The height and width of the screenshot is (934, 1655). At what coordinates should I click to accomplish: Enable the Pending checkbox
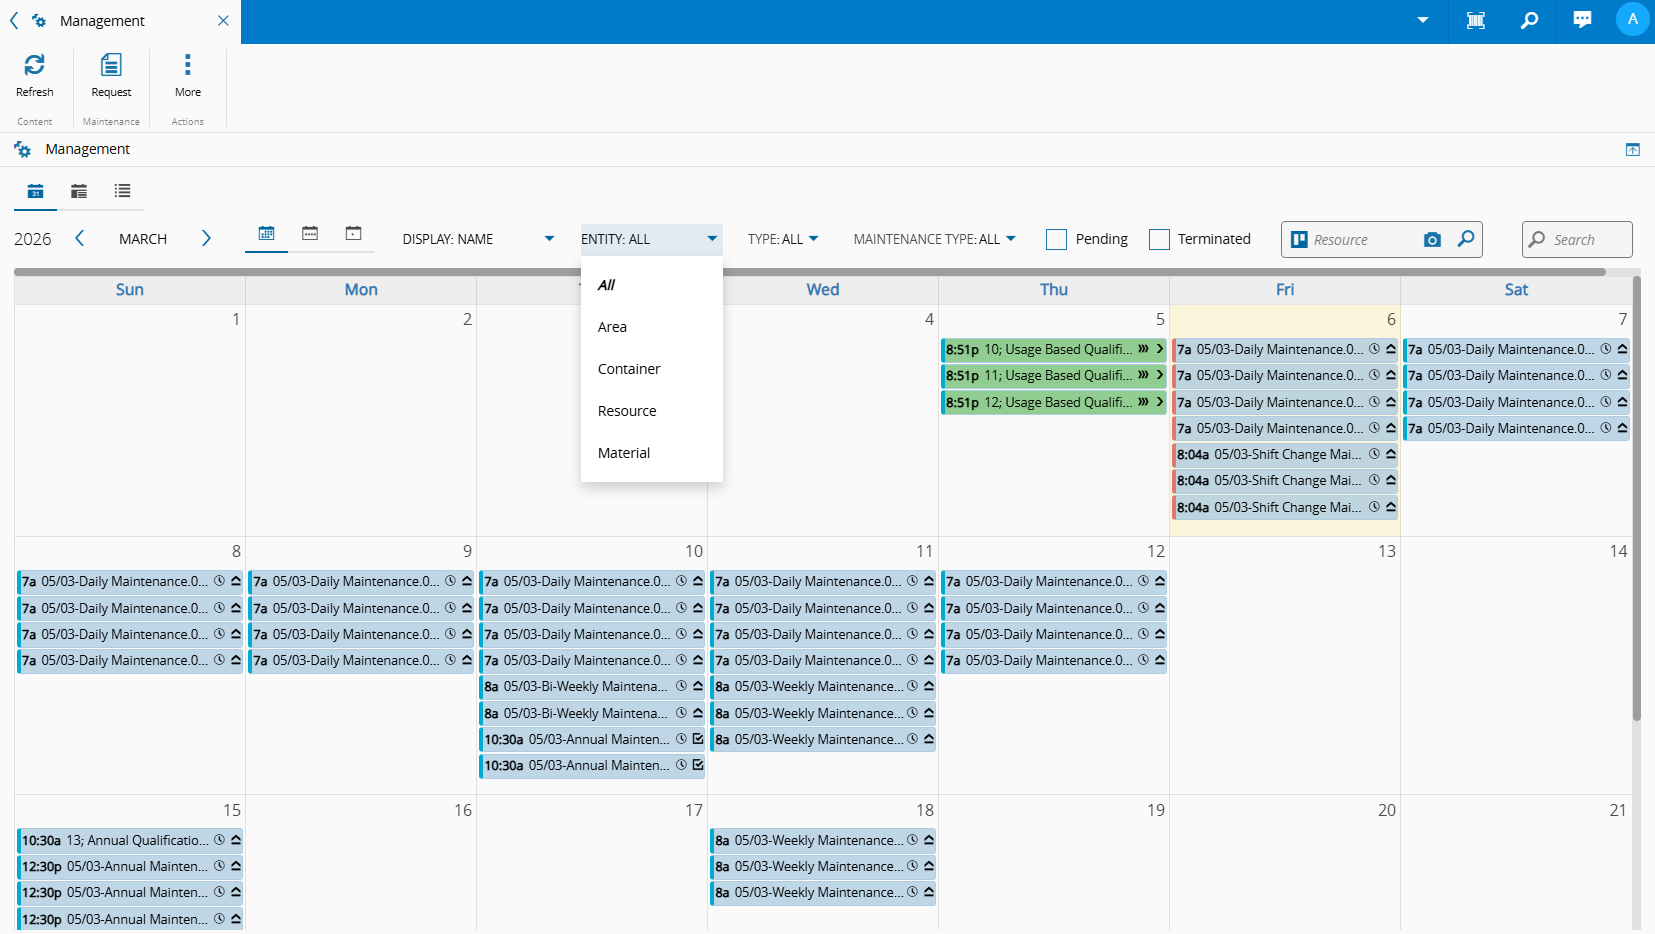coord(1056,239)
